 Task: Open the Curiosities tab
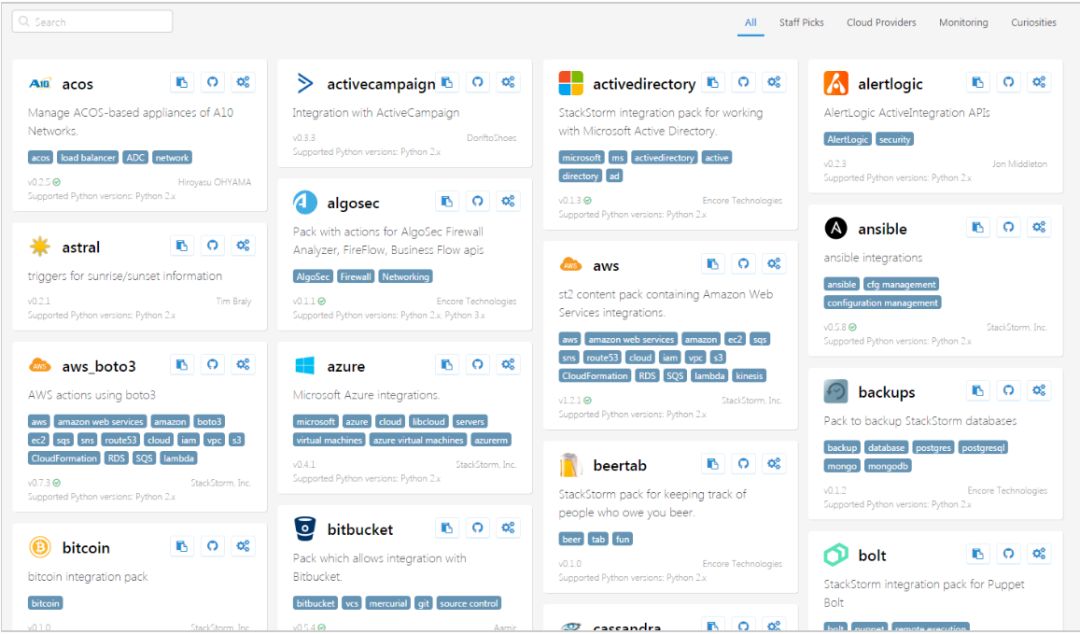(x=1033, y=22)
